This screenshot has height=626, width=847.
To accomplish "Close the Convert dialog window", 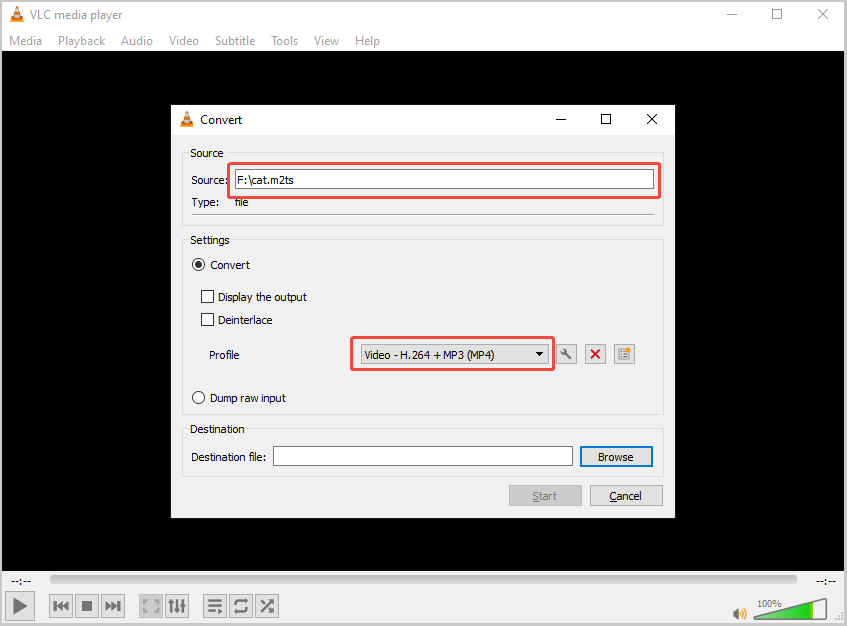I will tap(652, 119).
